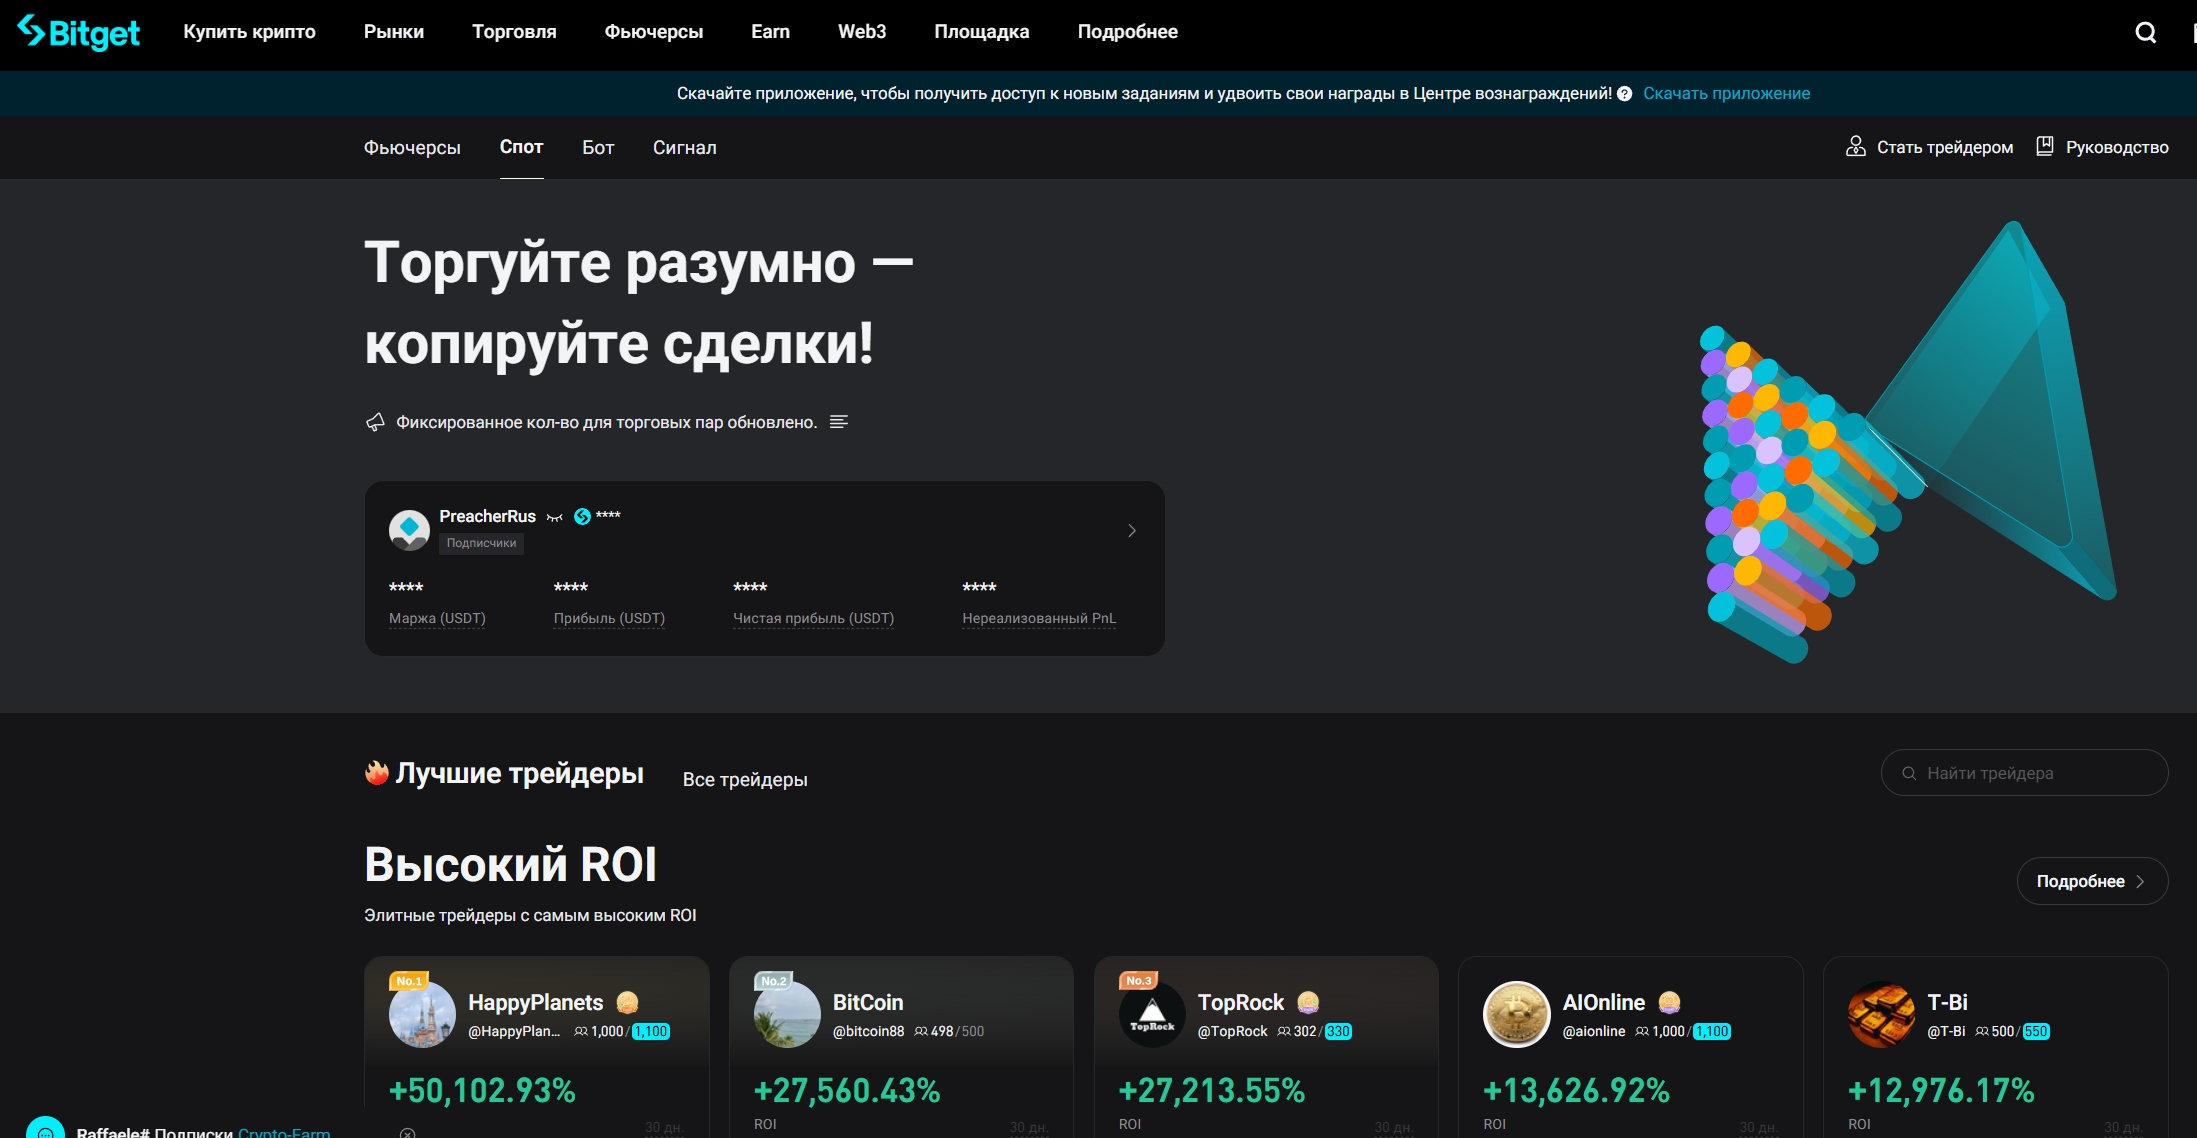Switch to the Сигнал tab
The width and height of the screenshot is (2197, 1138).
685,148
